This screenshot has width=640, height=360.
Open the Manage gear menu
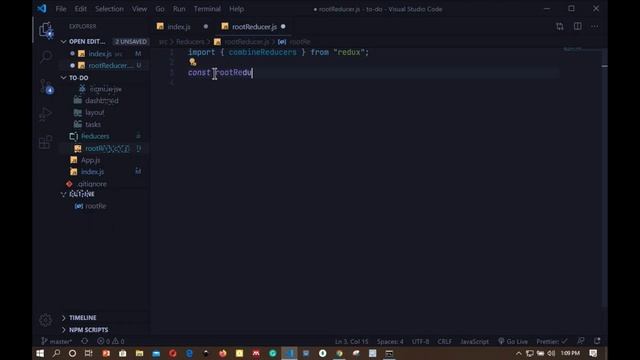click(46, 320)
